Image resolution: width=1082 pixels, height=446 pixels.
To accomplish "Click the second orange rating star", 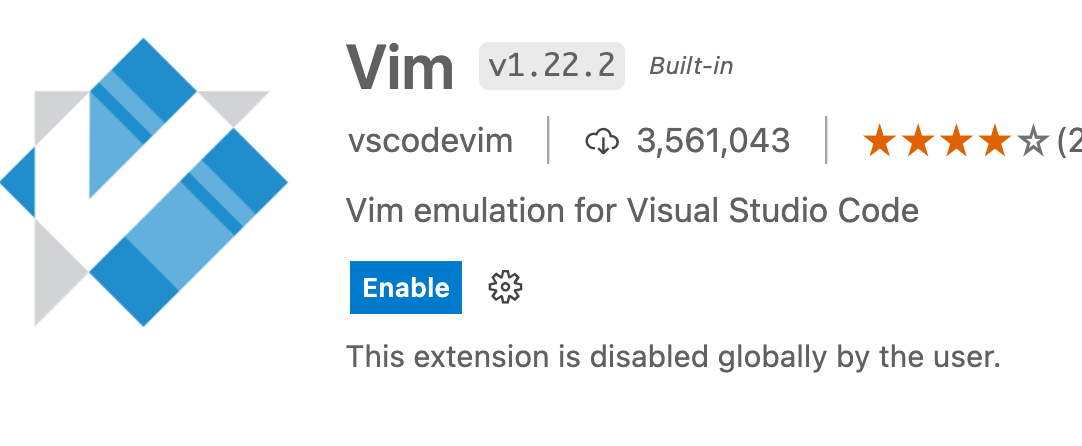I will [x=918, y=140].
